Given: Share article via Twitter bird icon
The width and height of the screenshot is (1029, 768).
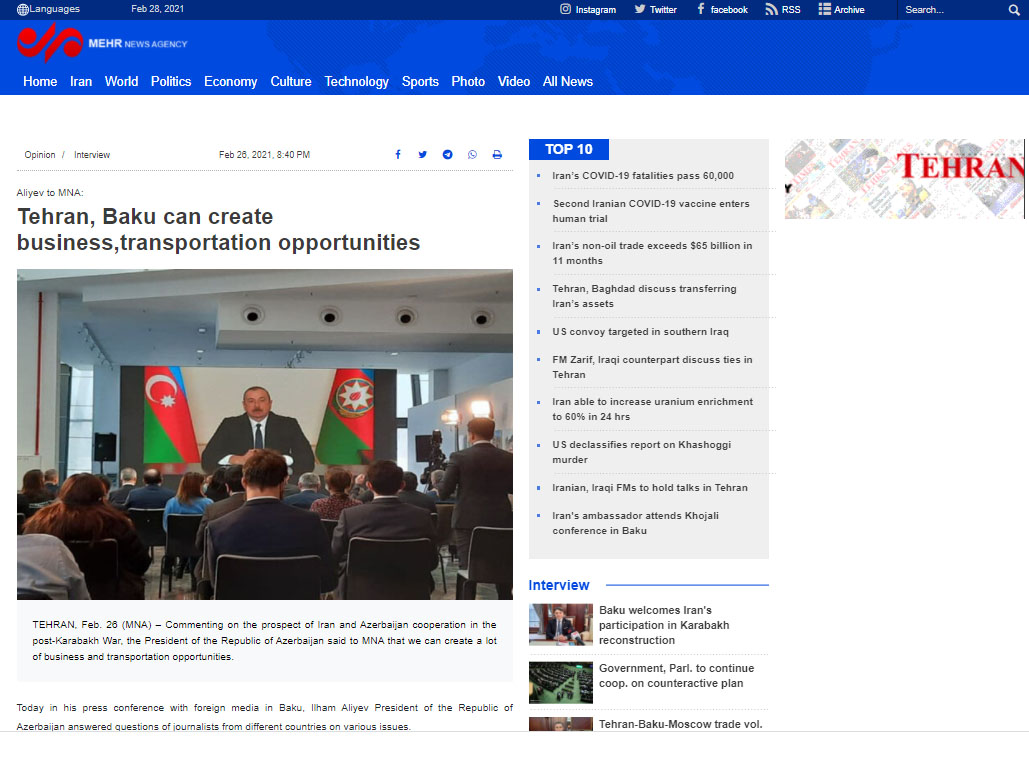Looking at the screenshot, I should [x=422, y=155].
